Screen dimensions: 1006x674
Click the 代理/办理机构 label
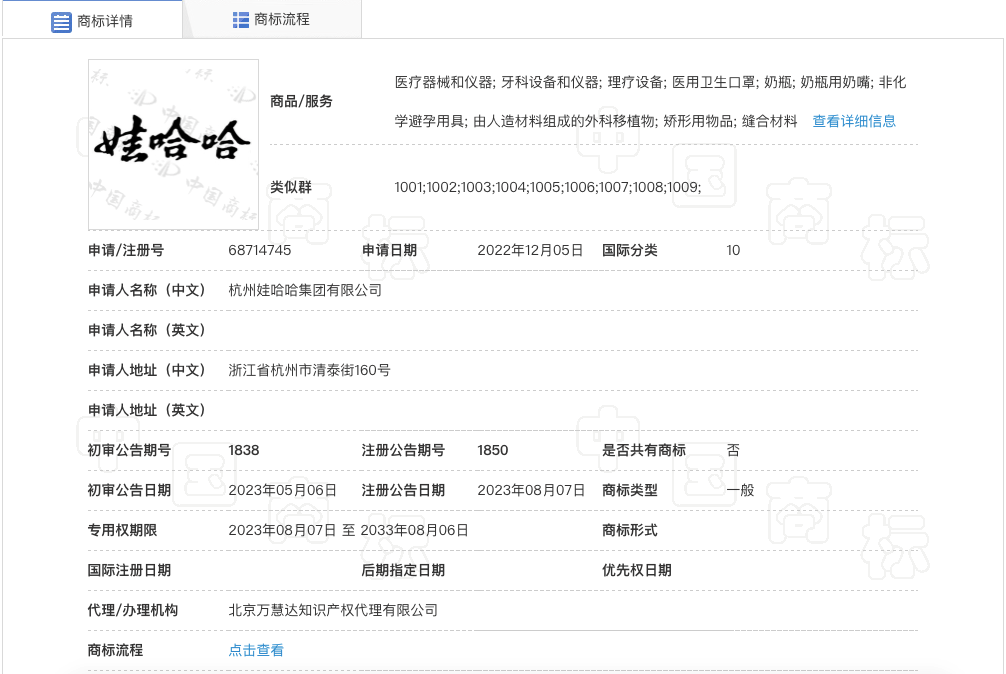pos(133,610)
